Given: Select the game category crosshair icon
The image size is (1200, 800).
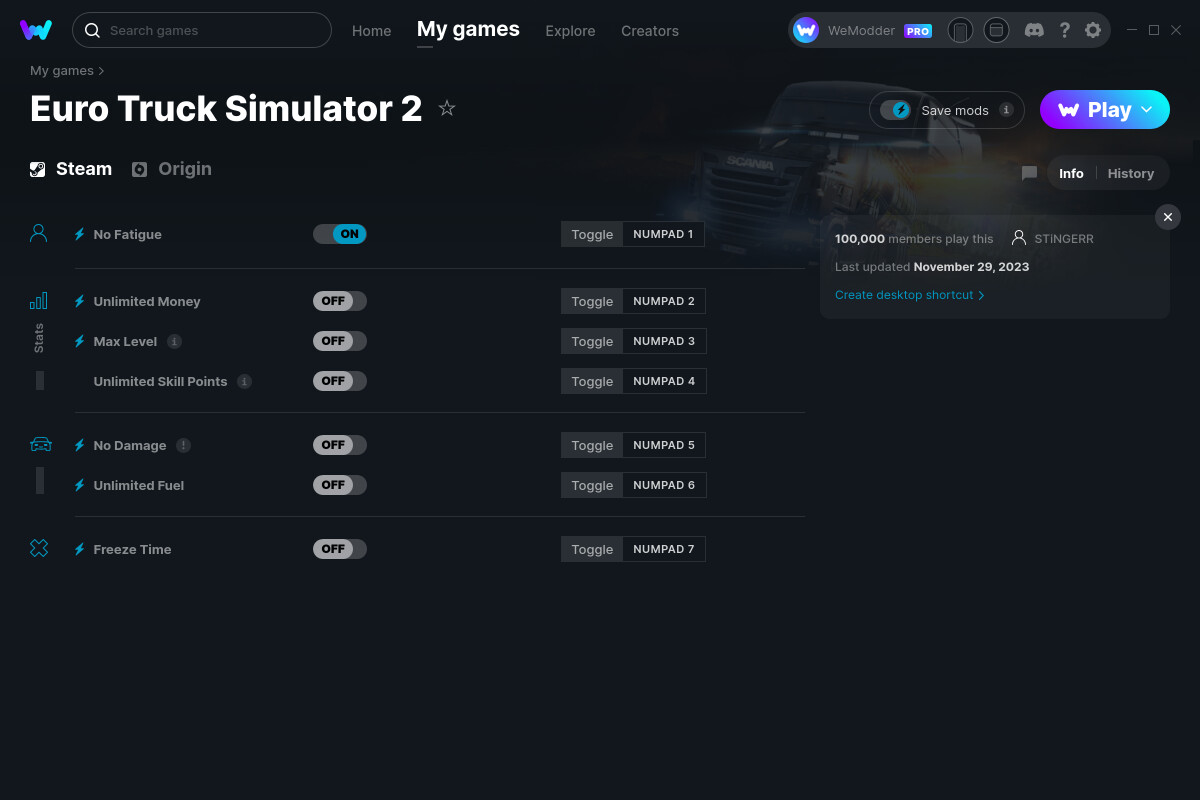Looking at the screenshot, I should pos(39,548).
